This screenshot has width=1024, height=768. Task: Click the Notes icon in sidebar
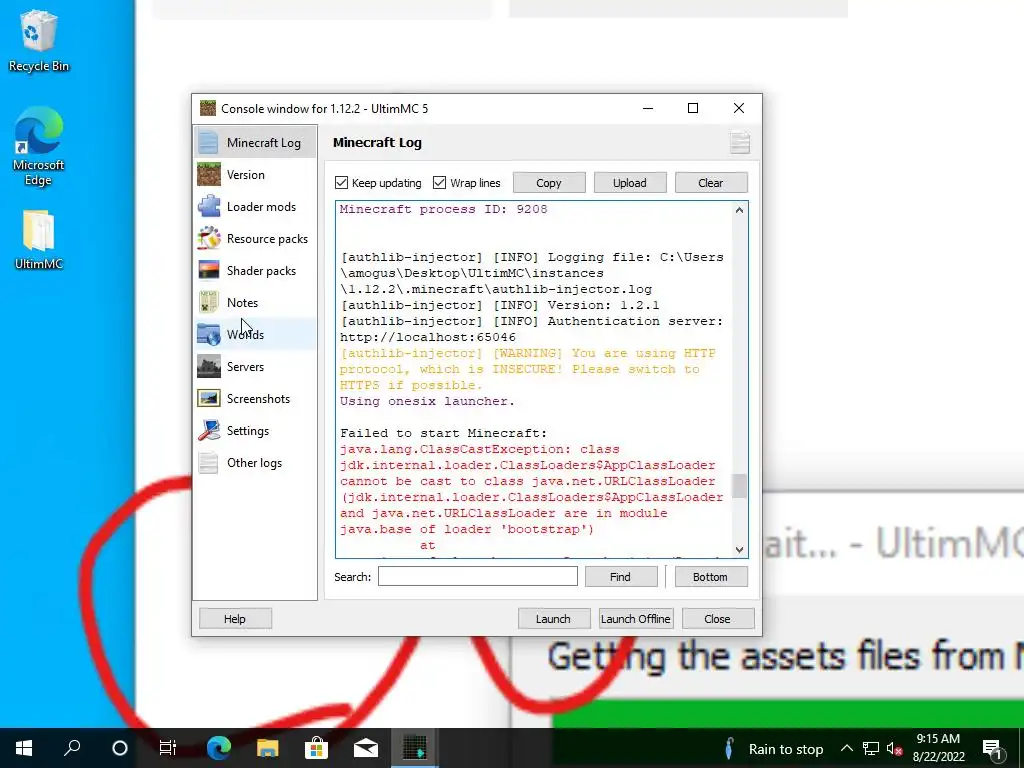pyautogui.click(x=208, y=302)
